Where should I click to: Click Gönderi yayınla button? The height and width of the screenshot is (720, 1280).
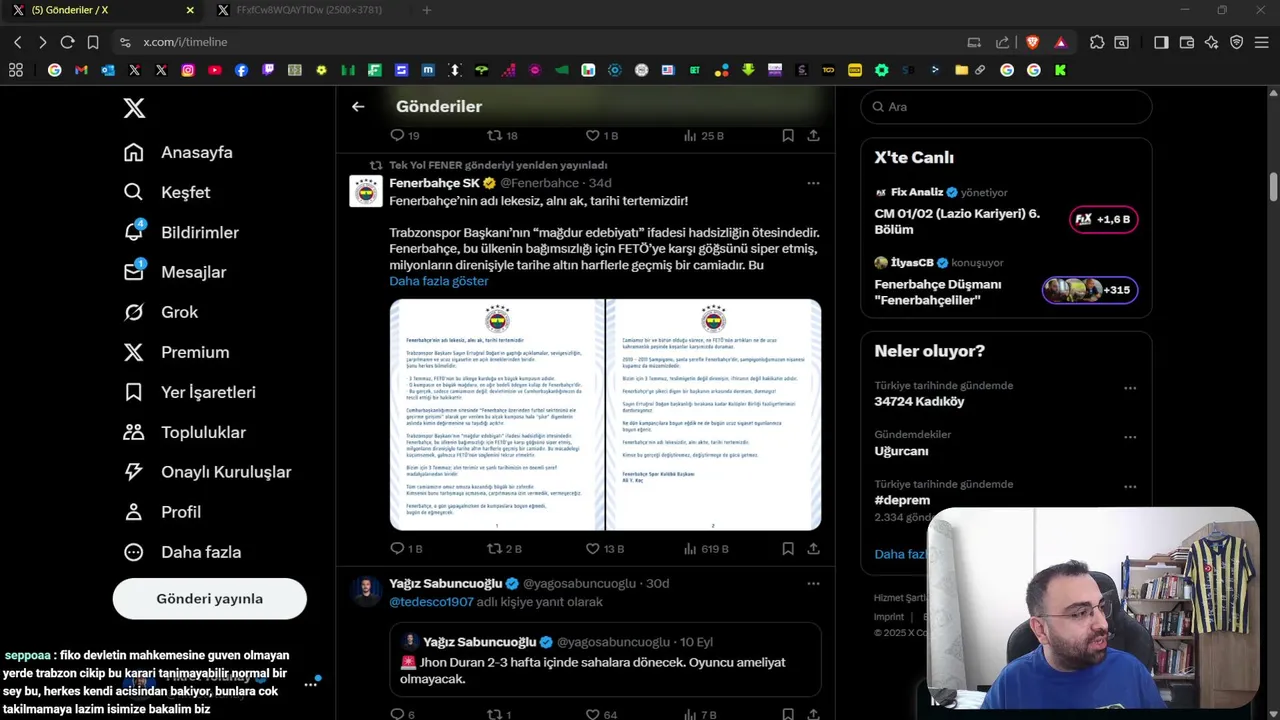[210, 599]
